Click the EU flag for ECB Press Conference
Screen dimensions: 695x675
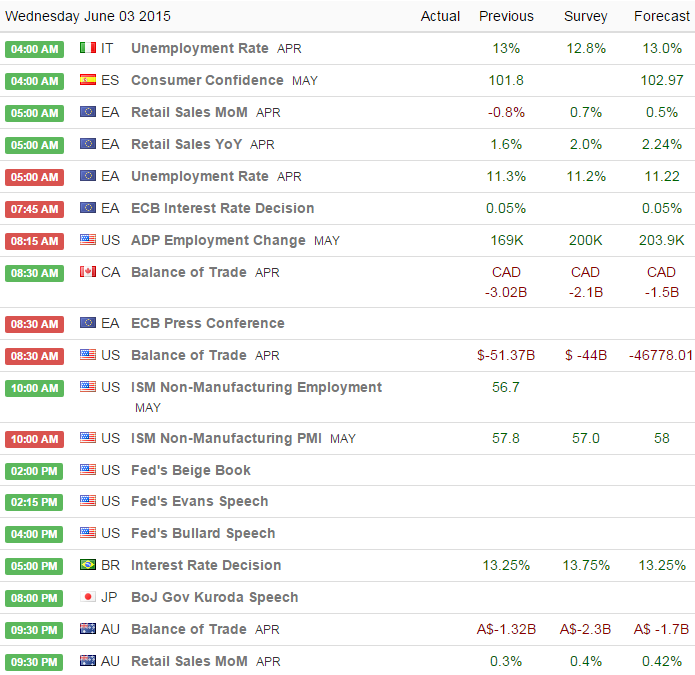tap(87, 323)
